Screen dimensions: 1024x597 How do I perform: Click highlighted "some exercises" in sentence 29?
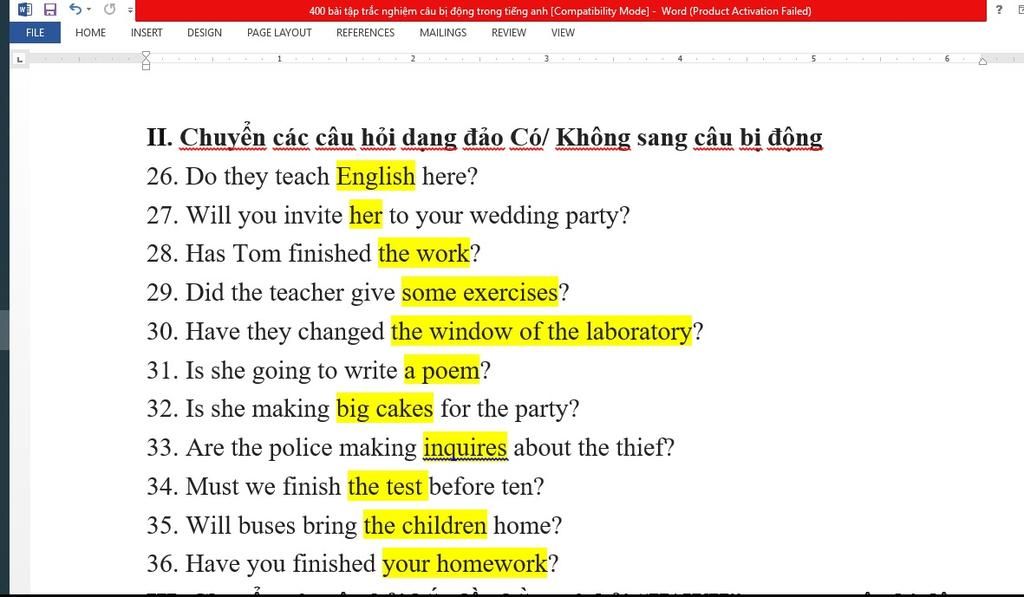click(x=480, y=292)
